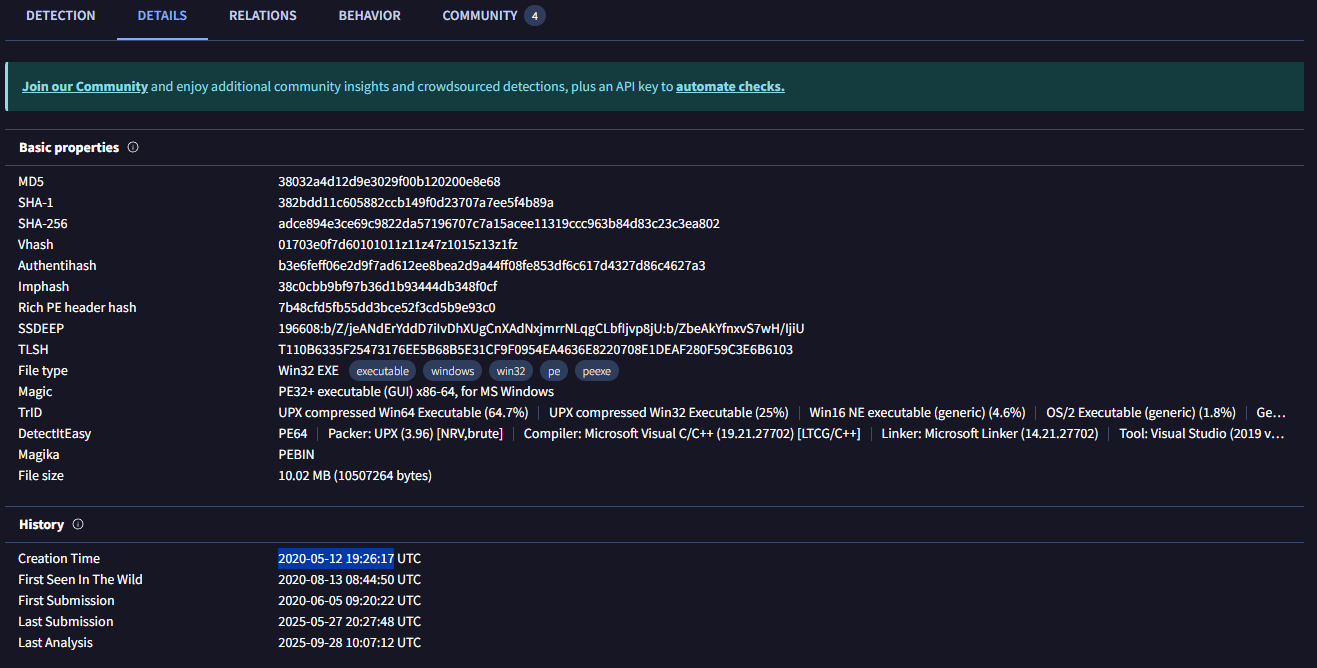Click the win32 file type tag
The image size is (1317, 668).
511,371
